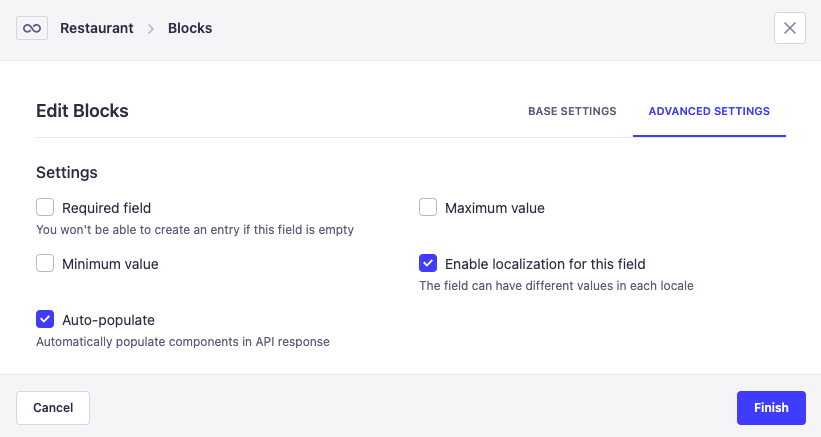Uncheck the Auto-populate checkbox
821x437 pixels.
pyautogui.click(x=45, y=320)
